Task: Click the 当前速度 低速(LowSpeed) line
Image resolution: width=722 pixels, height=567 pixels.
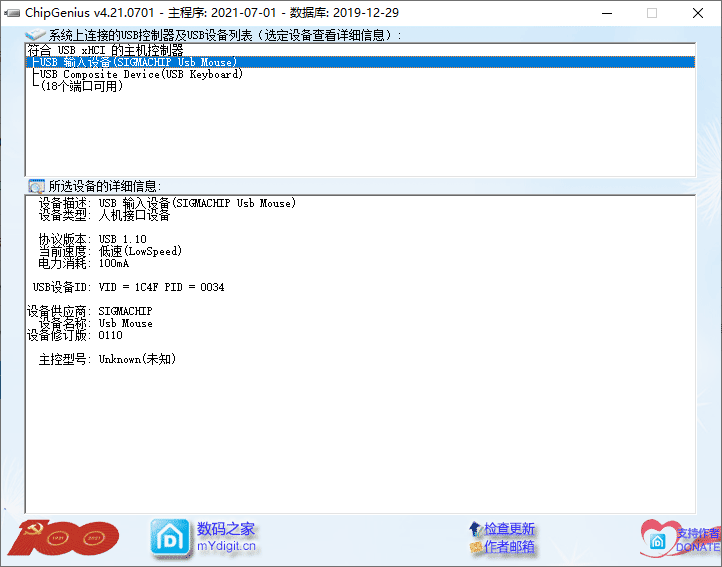Action: tap(111, 251)
